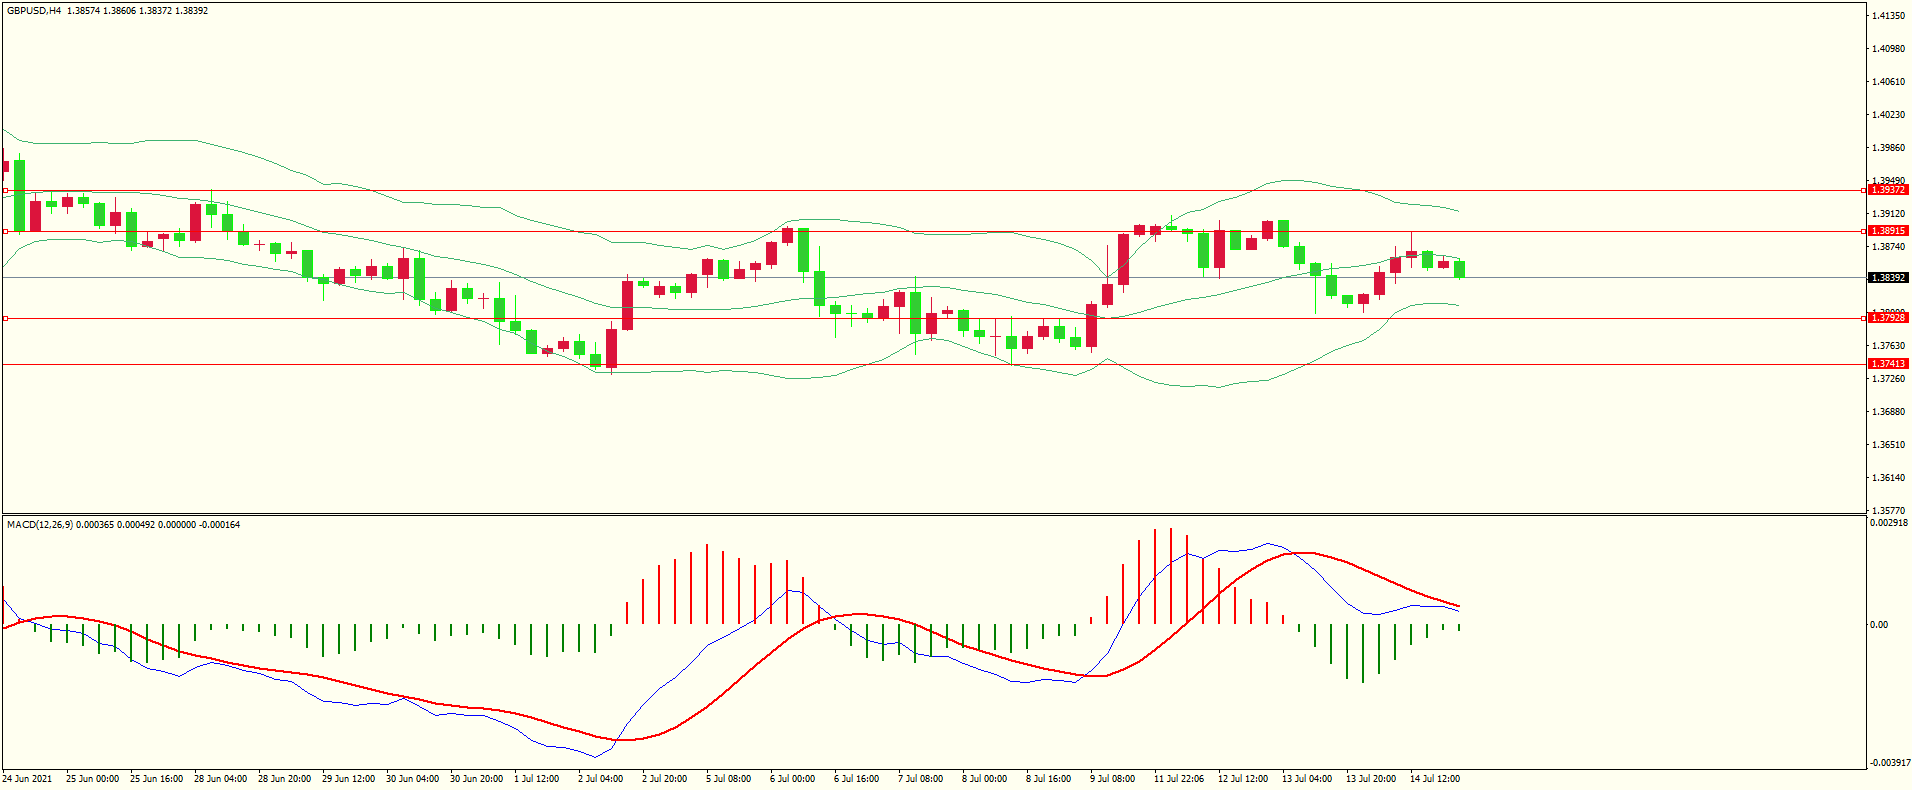Click the 2 Jul 20:00 time label
Screen dimensions: 1912x790
tap(664, 779)
